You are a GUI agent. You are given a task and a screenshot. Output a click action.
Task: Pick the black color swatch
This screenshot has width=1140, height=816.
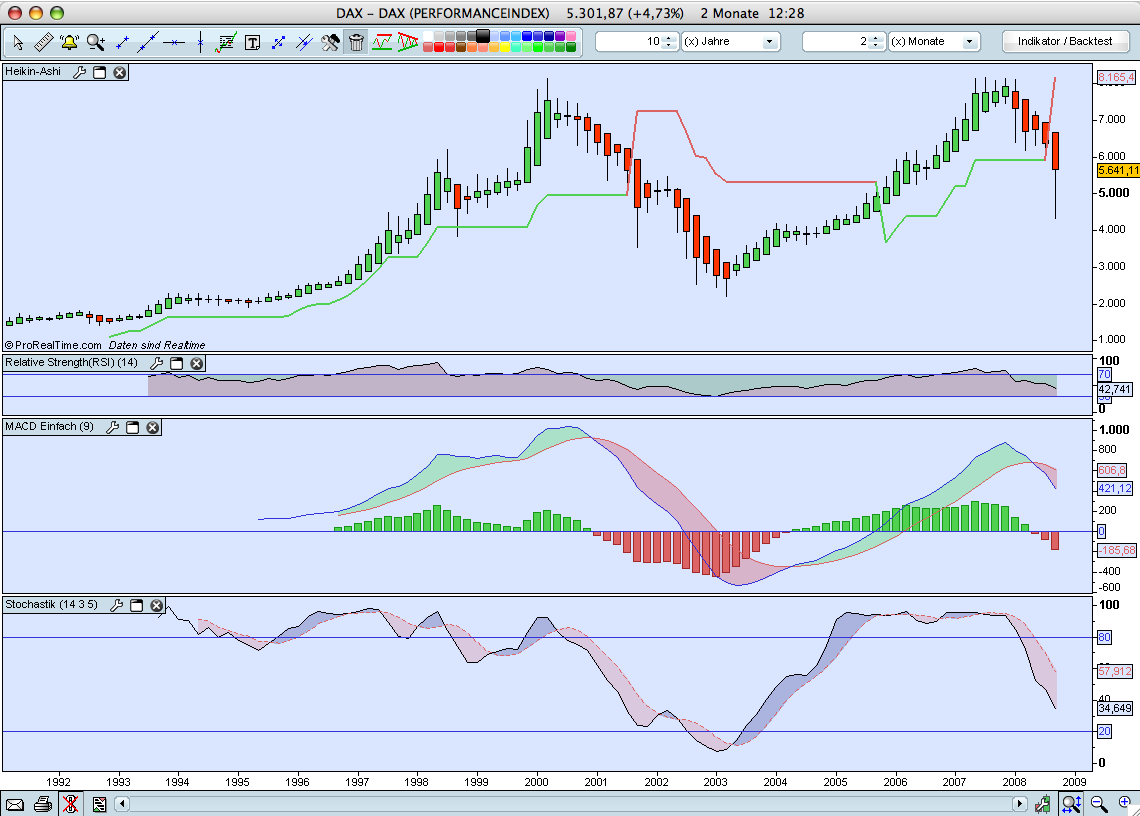pos(483,36)
